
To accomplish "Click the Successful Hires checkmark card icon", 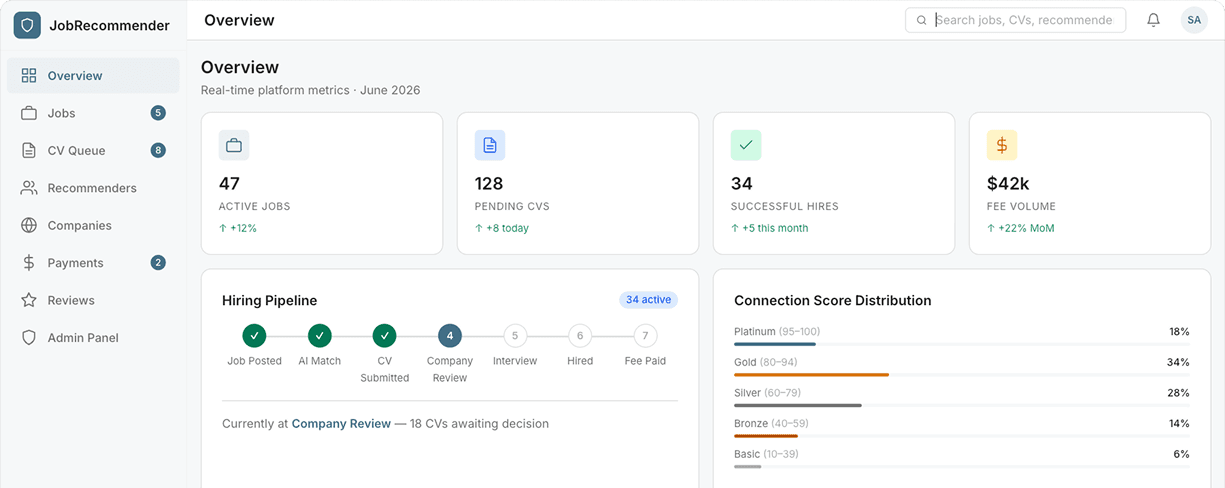I will [x=746, y=145].
